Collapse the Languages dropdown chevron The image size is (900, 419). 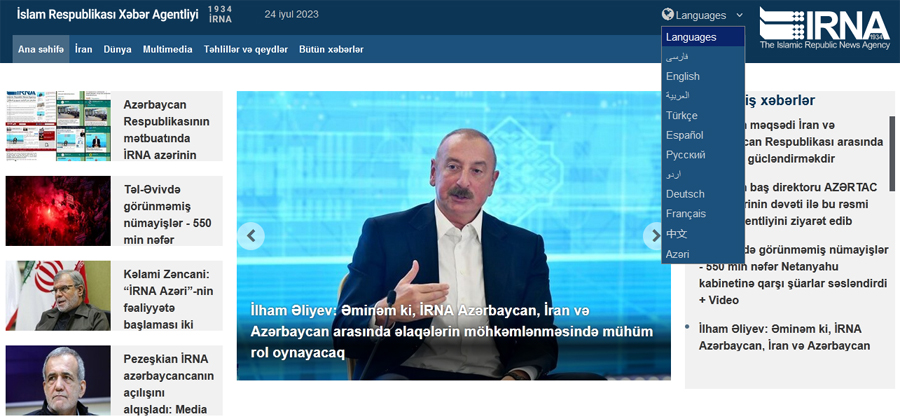point(739,15)
